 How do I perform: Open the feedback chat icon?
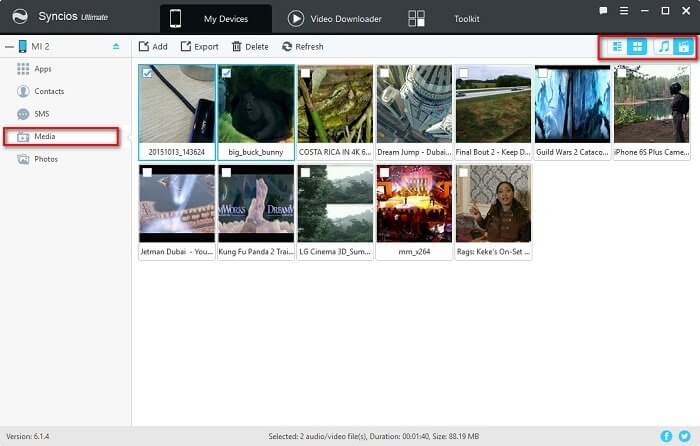[x=603, y=11]
